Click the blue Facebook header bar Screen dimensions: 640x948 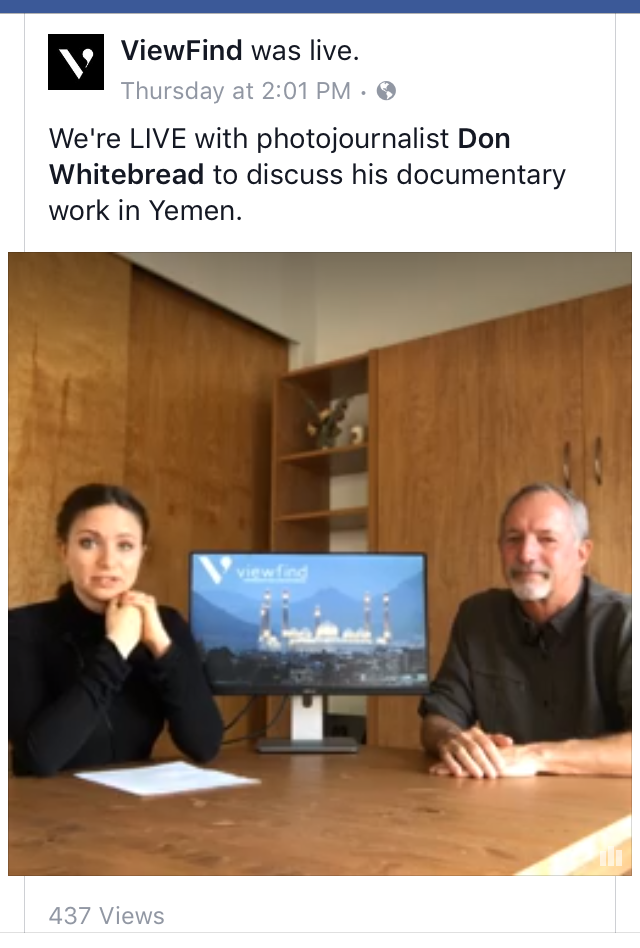click(320, 6)
